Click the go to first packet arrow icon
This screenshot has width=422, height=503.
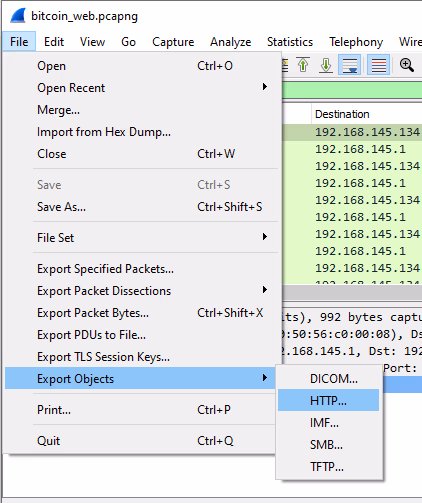(x=303, y=65)
